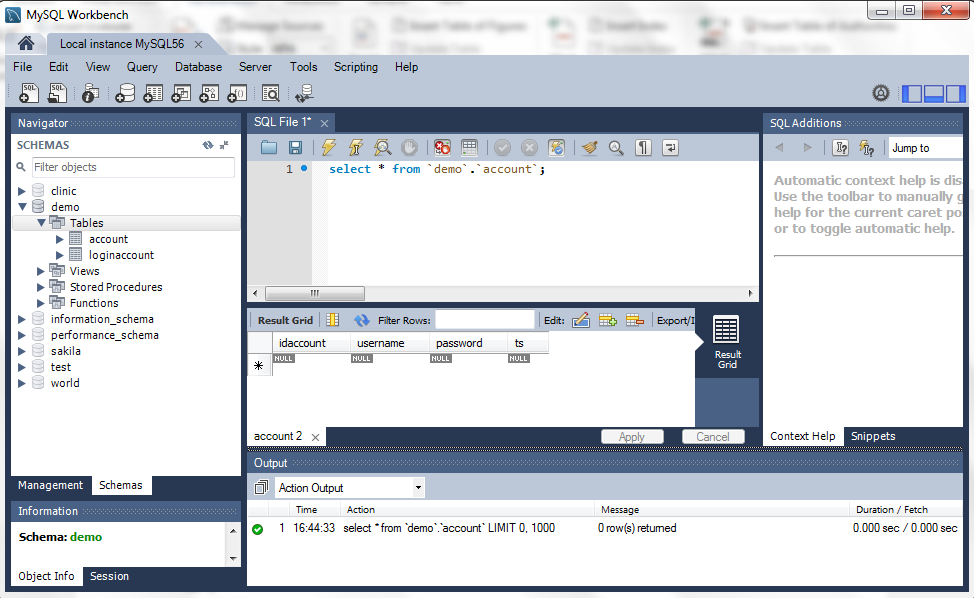Refresh result grid data icon
Viewport: 974px width, 598px height.
pyautogui.click(x=362, y=320)
